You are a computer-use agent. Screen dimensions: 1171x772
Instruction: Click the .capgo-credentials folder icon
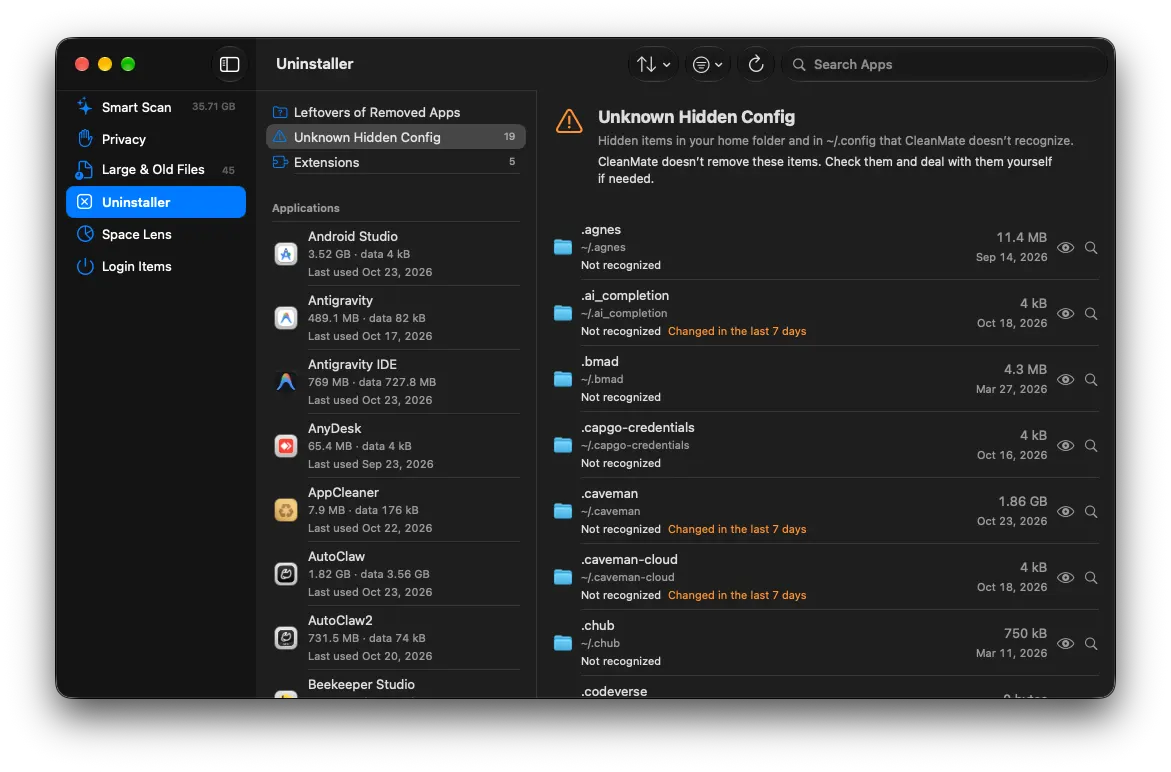(563, 446)
